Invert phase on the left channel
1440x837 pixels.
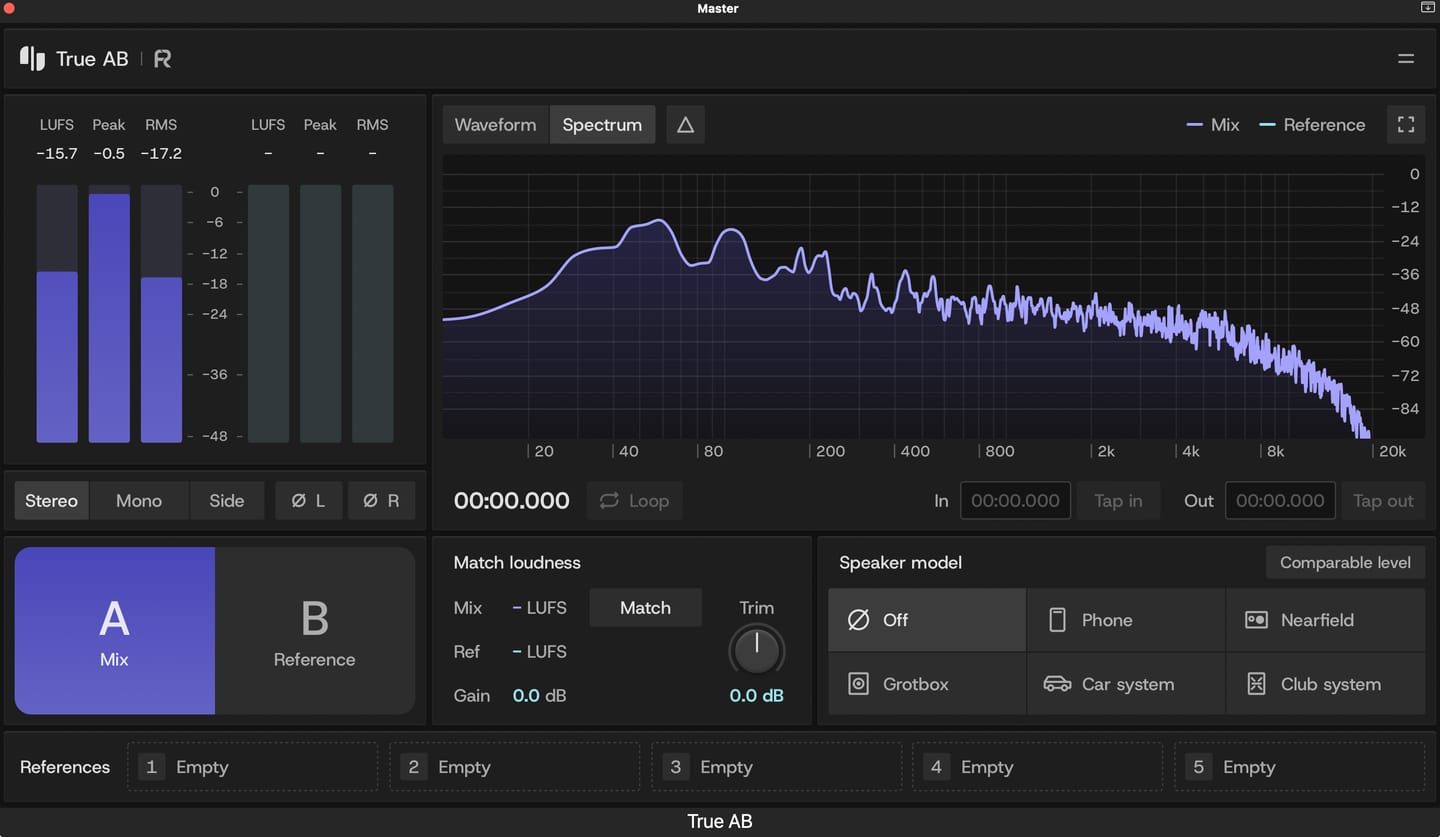tap(308, 501)
